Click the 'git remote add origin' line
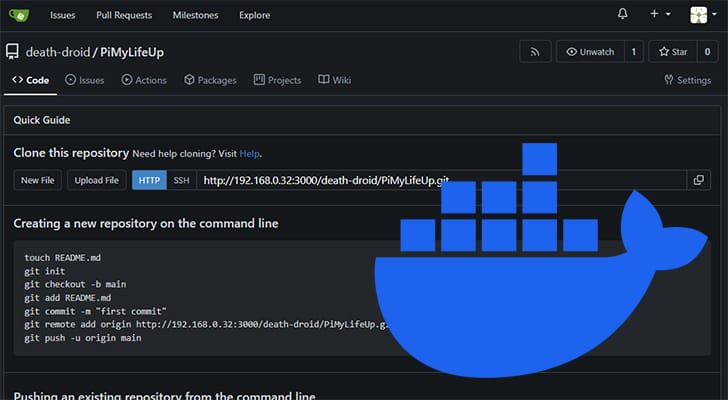 [x=205, y=324]
